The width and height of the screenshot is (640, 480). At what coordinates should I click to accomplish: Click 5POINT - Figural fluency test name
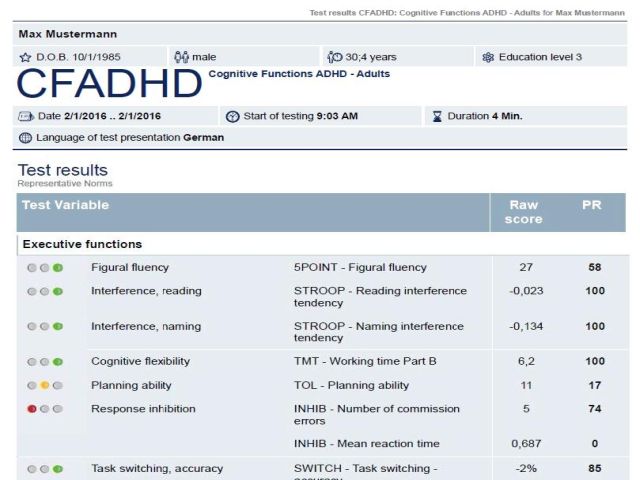pyautogui.click(x=360, y=267)
